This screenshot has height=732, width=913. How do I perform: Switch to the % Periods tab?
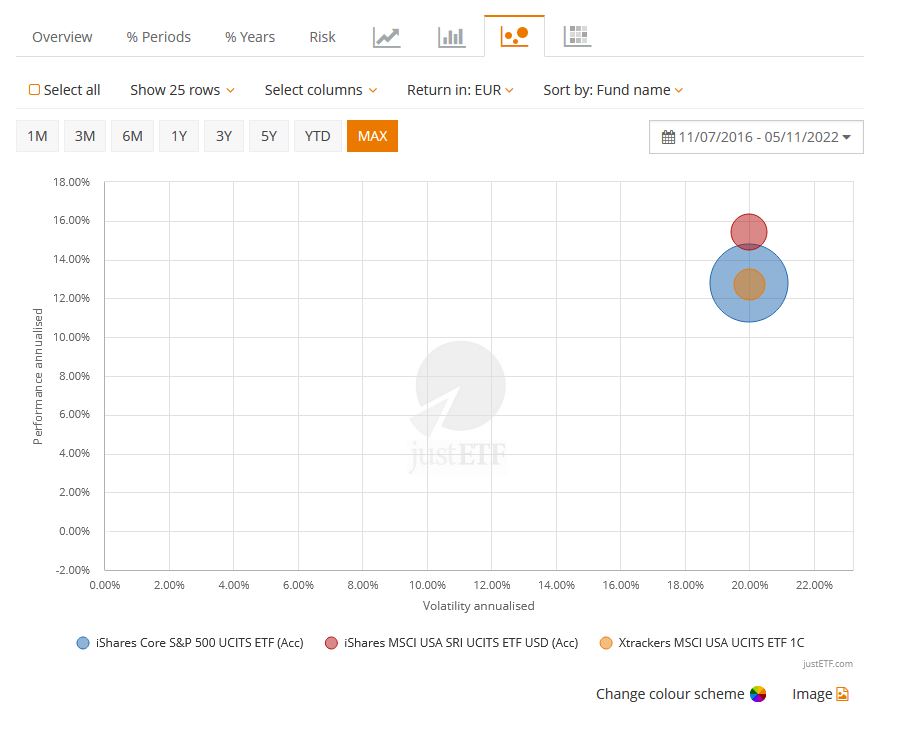pyautogui.click(x=158, y=37)
